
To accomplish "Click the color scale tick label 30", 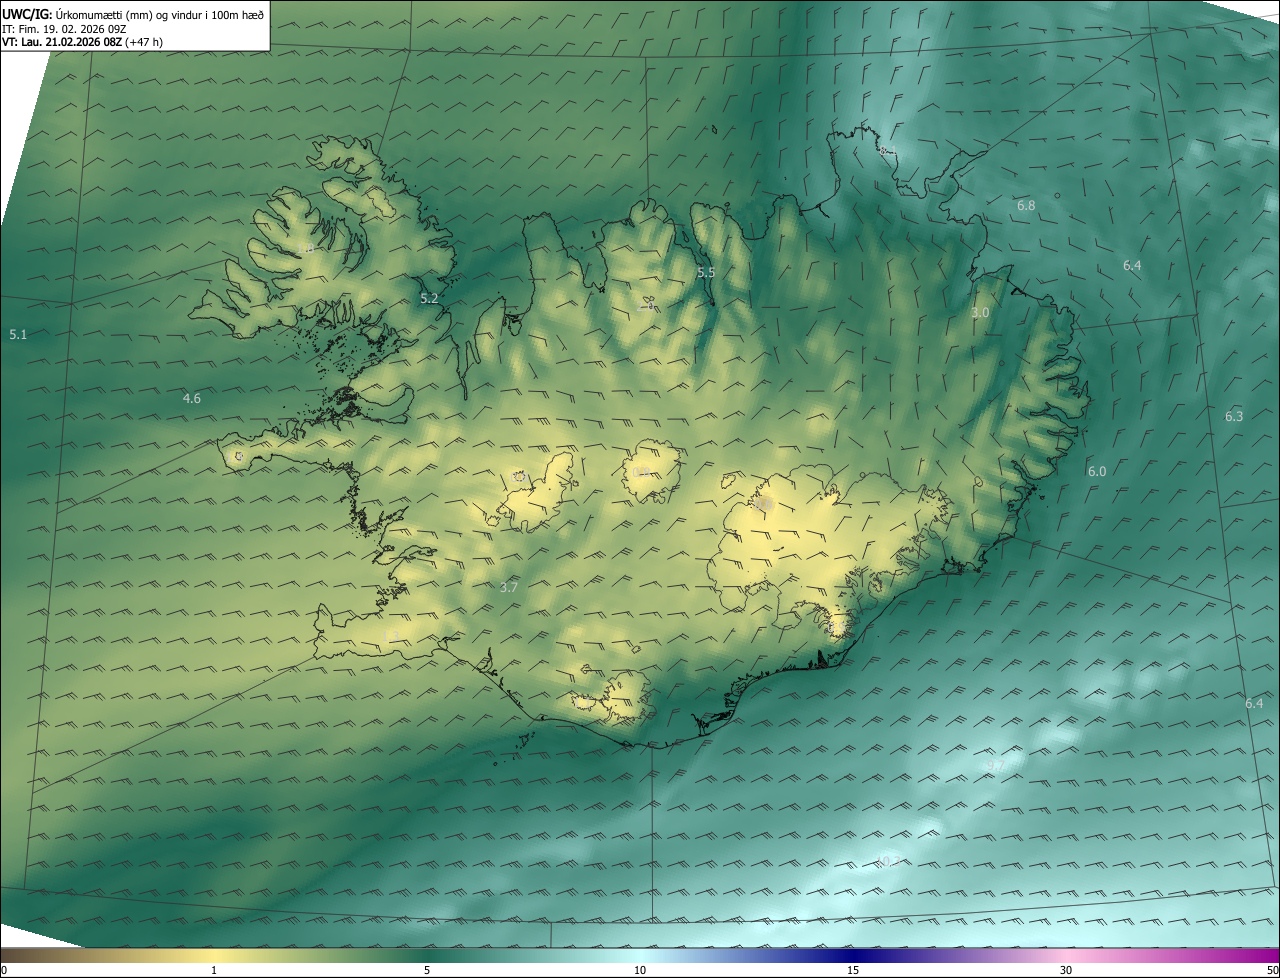I will click(x=1066, y=971).
